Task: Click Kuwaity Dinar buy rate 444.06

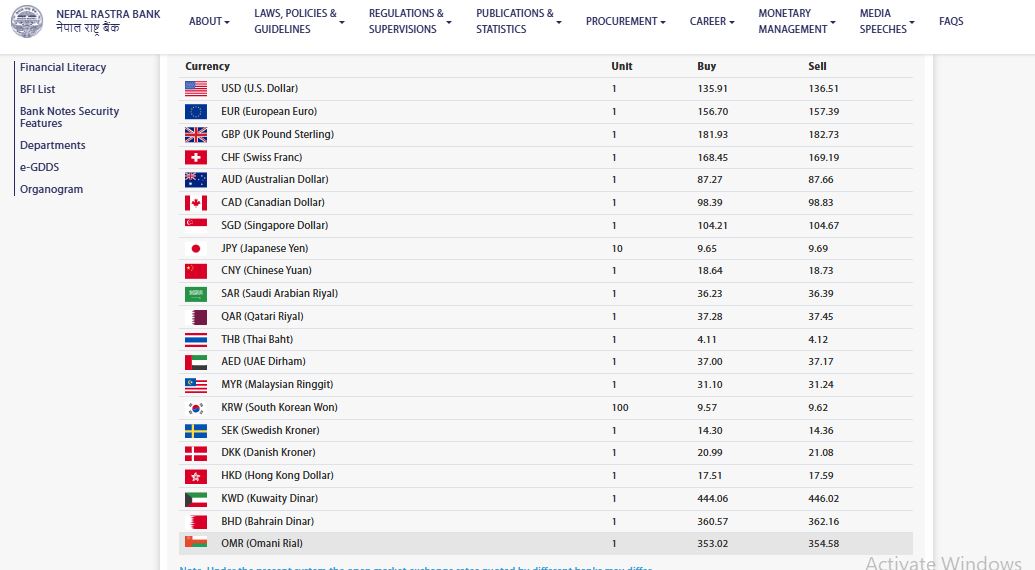Action: pyautogui.click(x=712, y=499)
